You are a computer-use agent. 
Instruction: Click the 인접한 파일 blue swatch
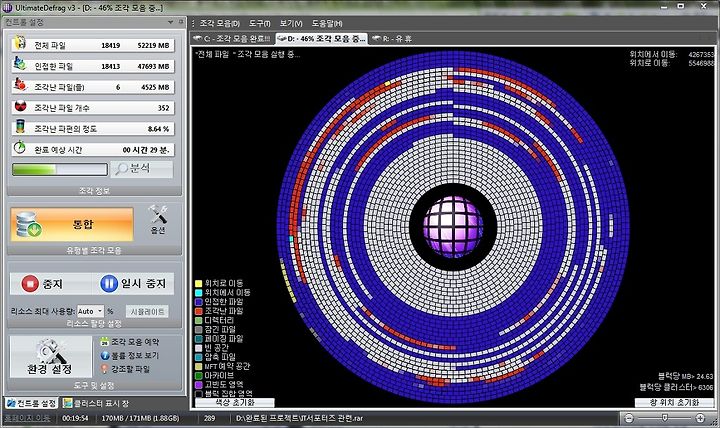point(199,302)
